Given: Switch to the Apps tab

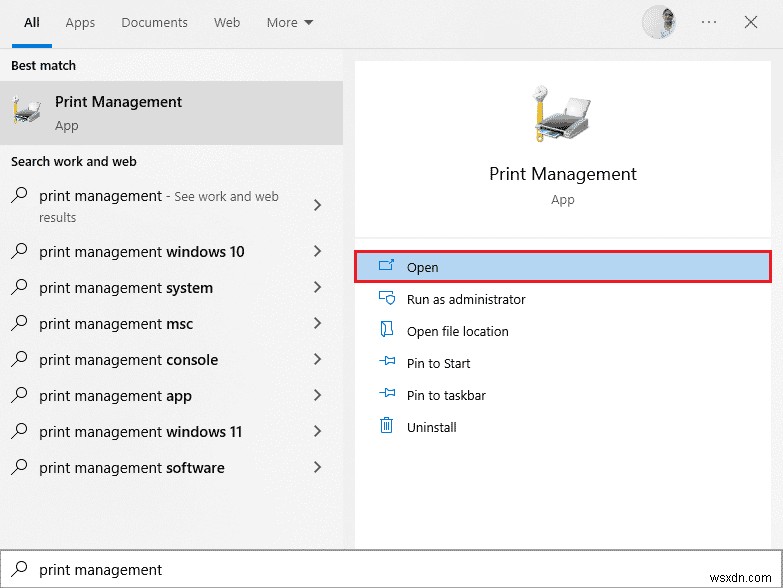Looking at the screenshot, I should pyautogui.click(x=79, y=22).
